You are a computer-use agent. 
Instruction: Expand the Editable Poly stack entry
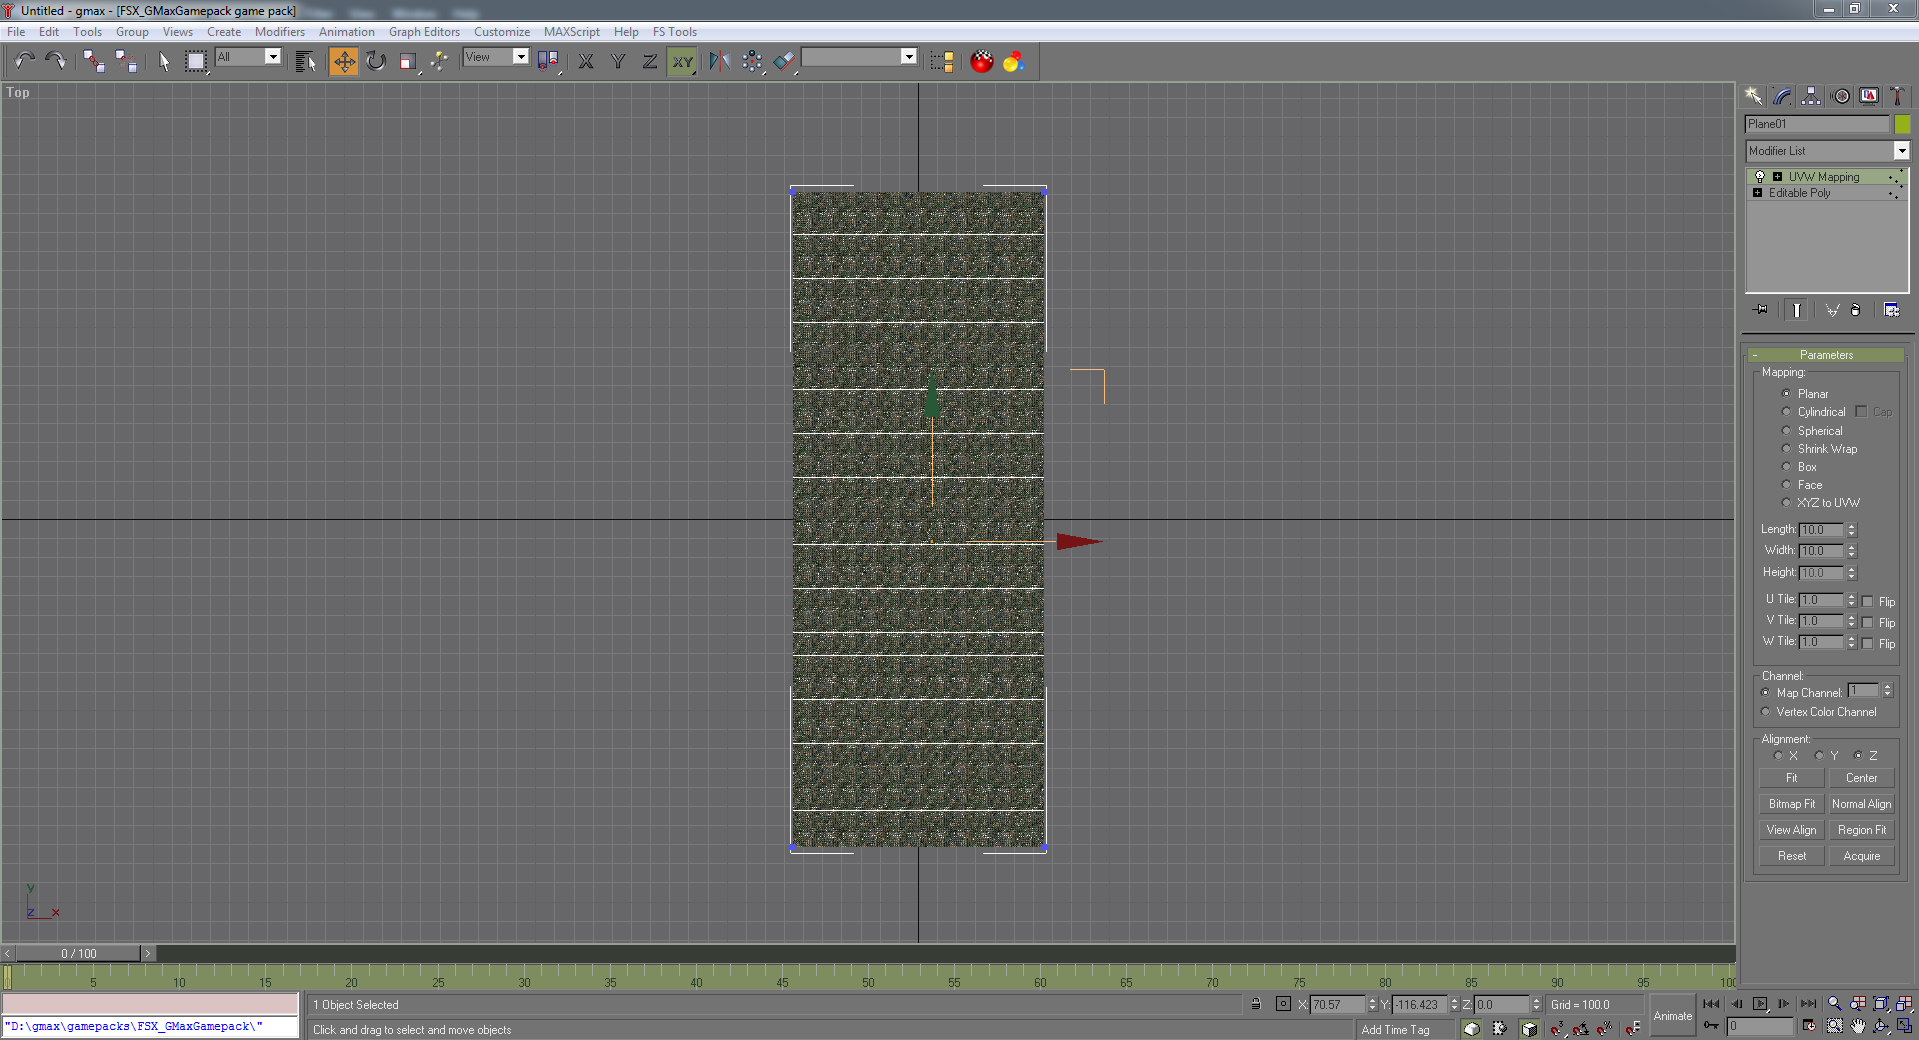click(1758, 193)
